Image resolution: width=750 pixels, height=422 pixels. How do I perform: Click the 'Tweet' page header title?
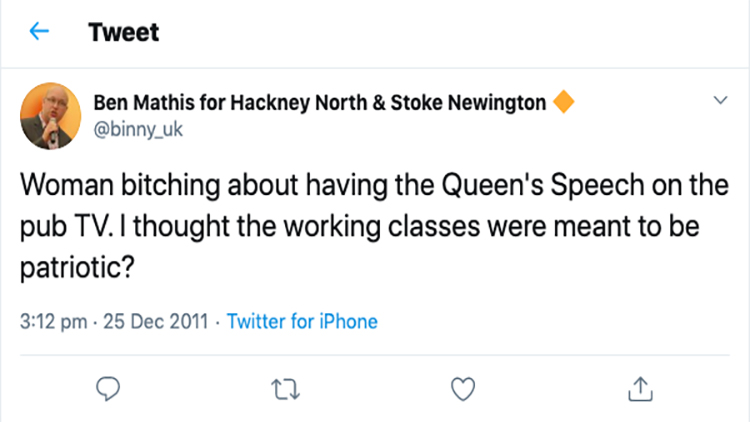pyautogui.click(x=123, y=32)
